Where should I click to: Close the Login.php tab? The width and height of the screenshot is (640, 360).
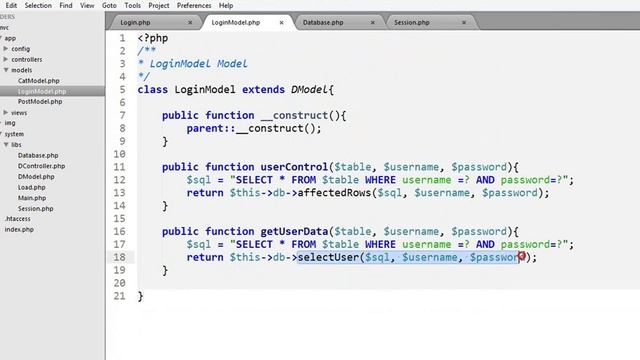tap(190, 23)
